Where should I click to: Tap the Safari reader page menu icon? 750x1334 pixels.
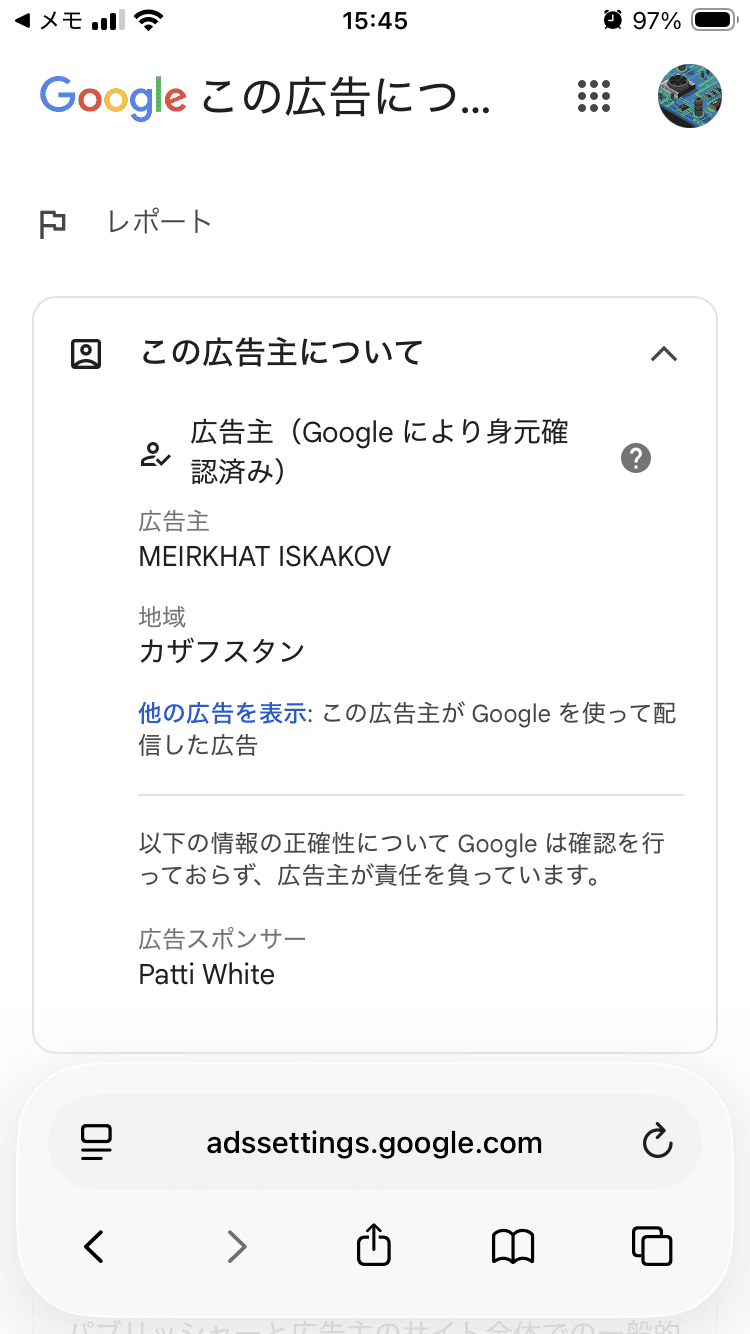(x=96, y=1143)
